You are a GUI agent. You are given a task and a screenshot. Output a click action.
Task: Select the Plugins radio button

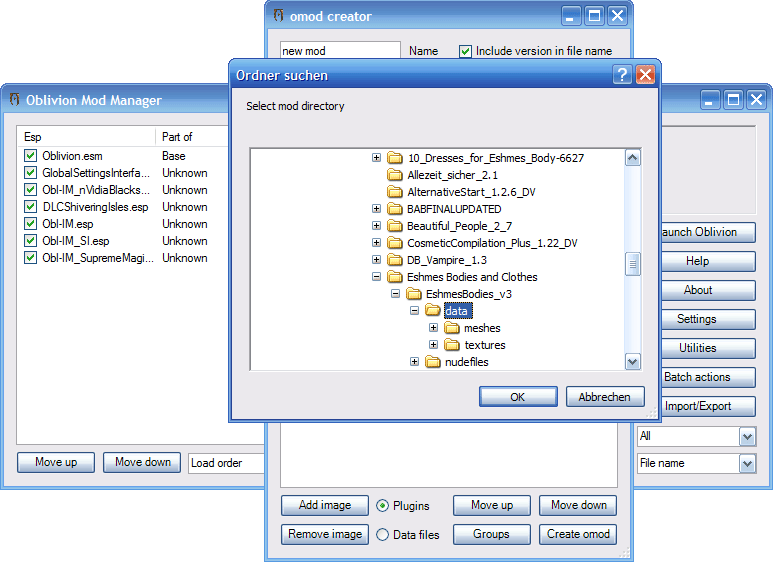(383, 506)
